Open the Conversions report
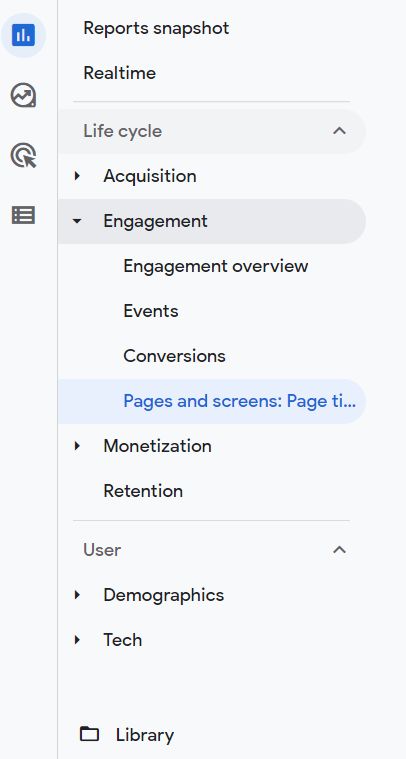 click(175, 356)
